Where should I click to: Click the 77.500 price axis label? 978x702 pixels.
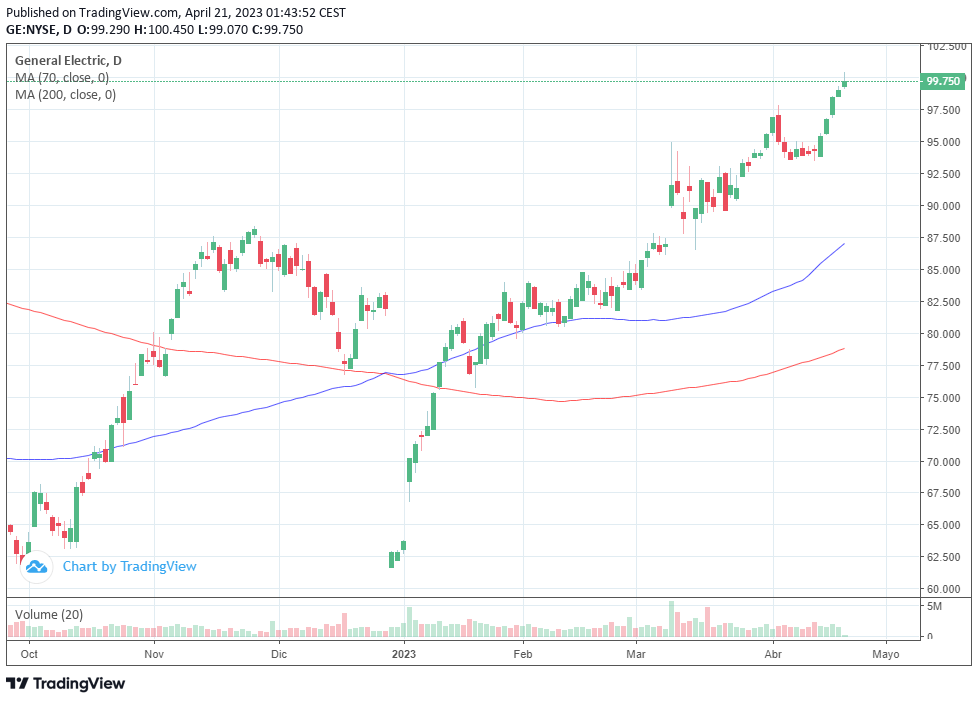point(943,366)
